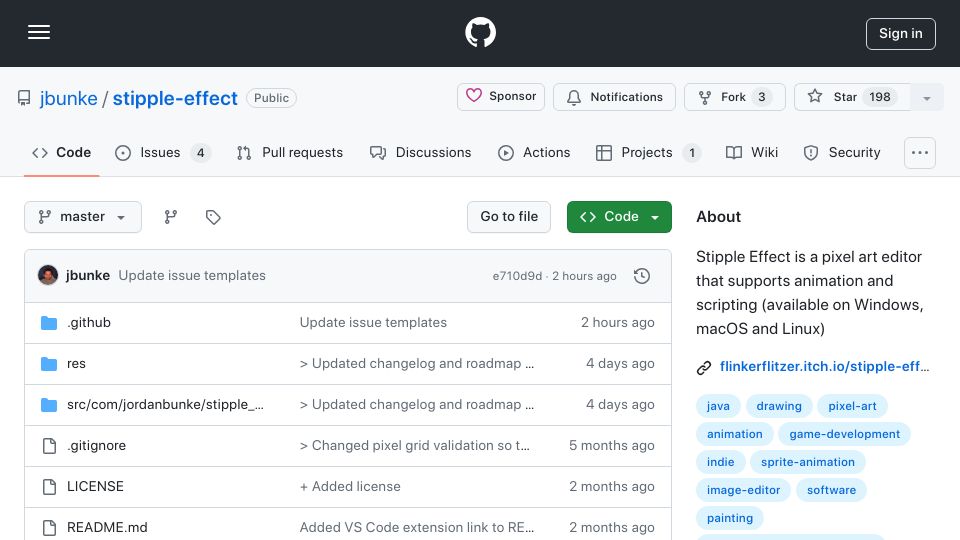960x540 pixels.
Task: Click the .github folder icon
Action: tap(49, 323)
